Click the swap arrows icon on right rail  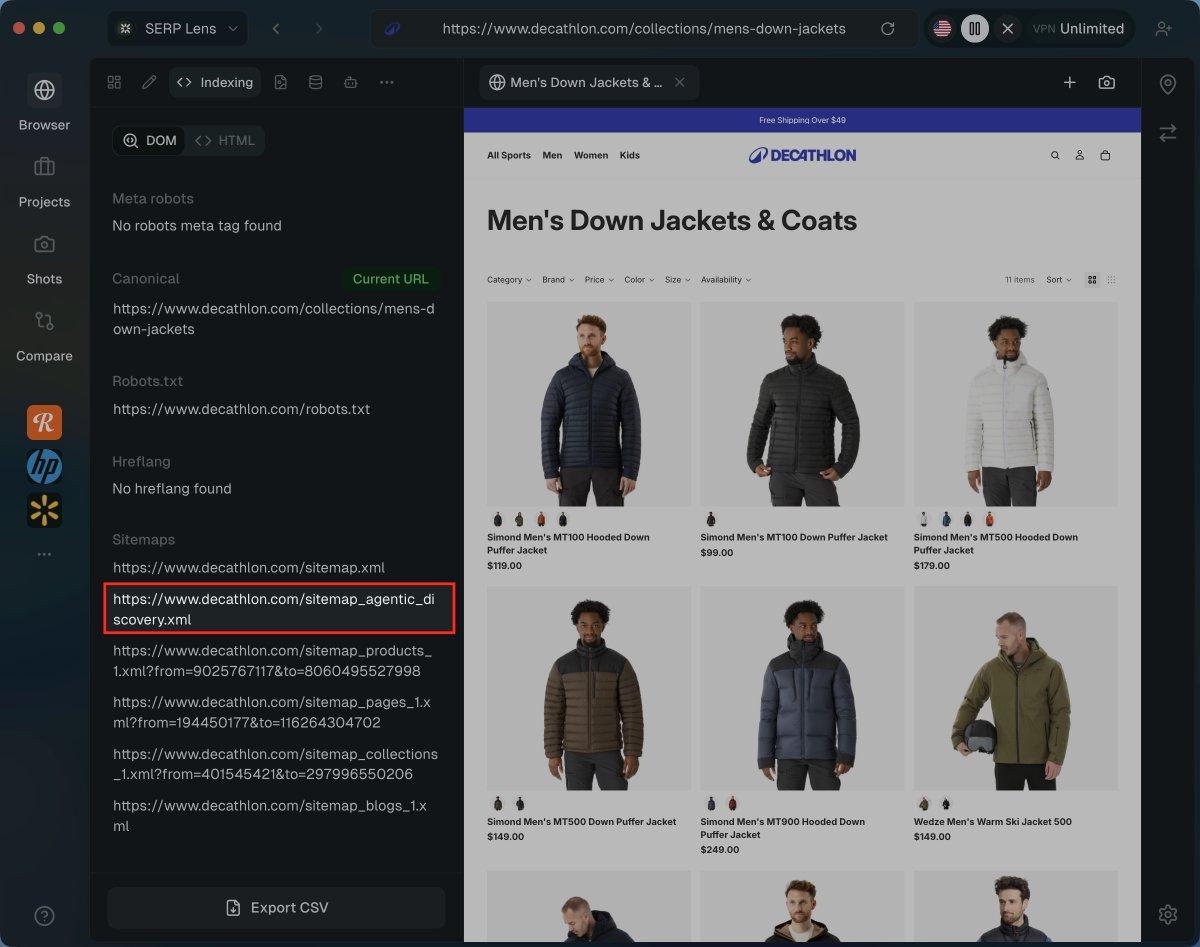(1167, 132)
